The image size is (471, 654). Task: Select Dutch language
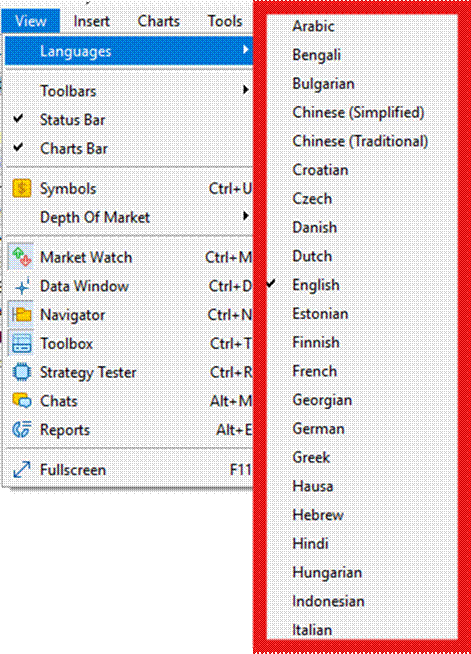[x=312, y=257]
